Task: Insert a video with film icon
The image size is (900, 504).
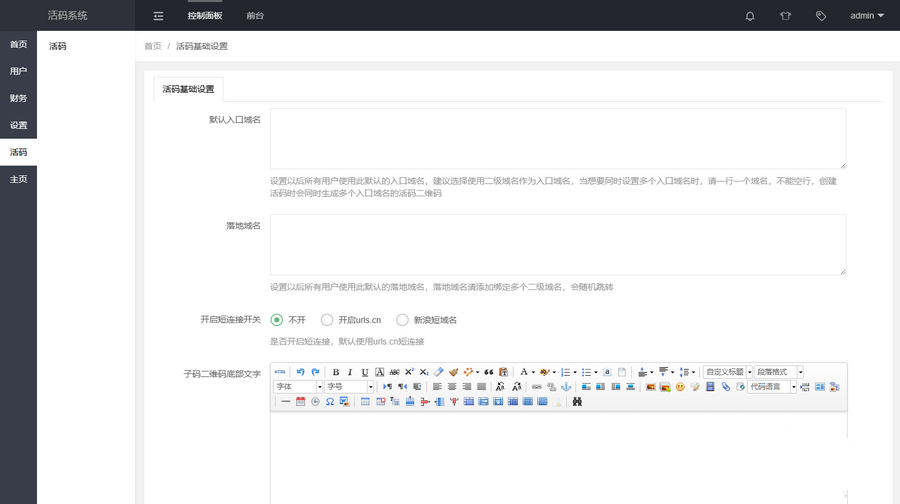Action: click(x=710, y=387)
